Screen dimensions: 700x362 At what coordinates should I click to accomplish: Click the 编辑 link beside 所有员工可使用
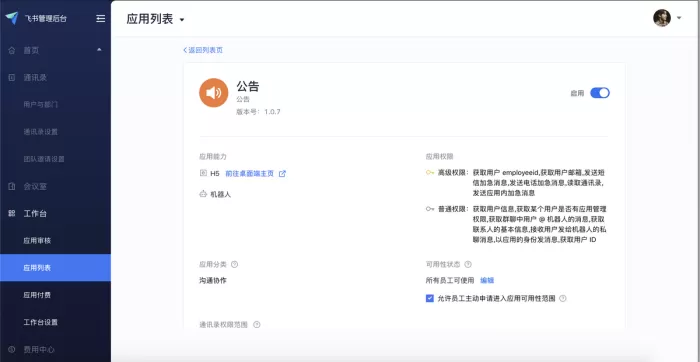coord(487,280)
